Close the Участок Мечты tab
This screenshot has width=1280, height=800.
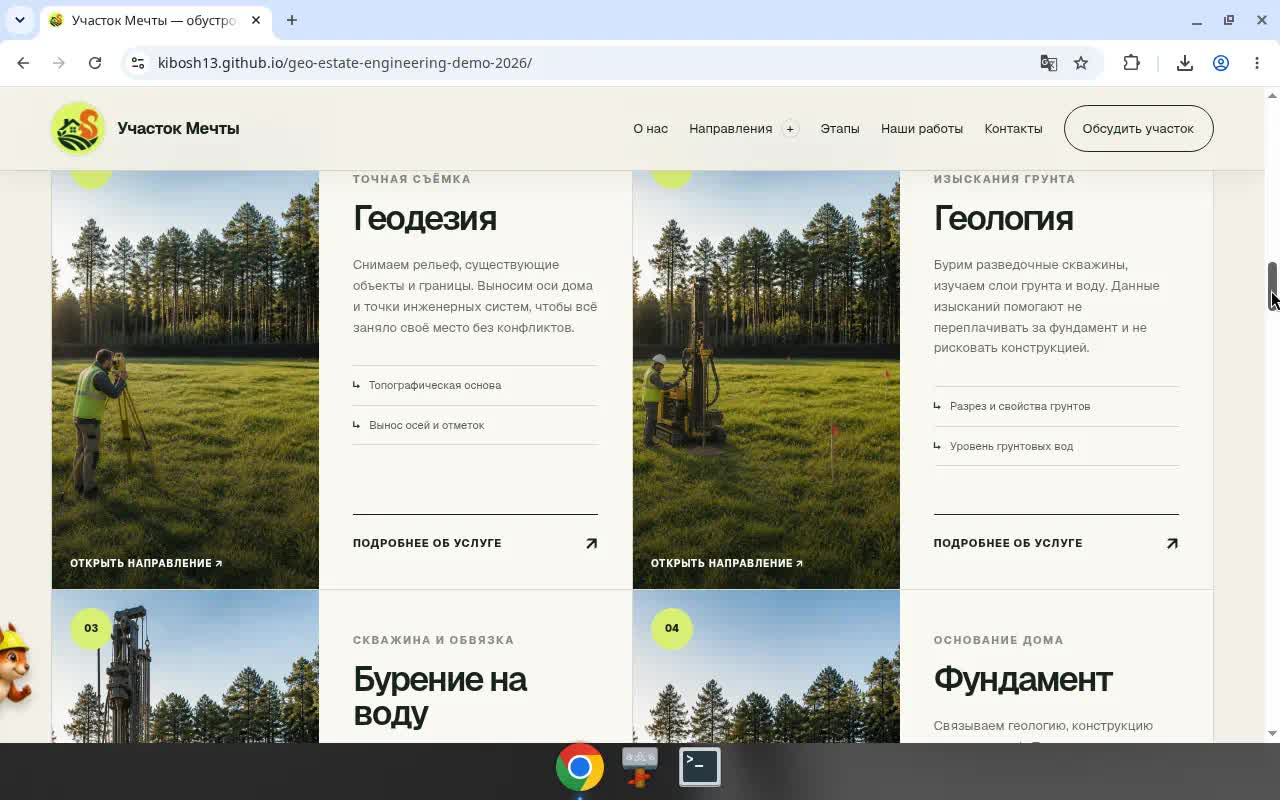(254, 20)
